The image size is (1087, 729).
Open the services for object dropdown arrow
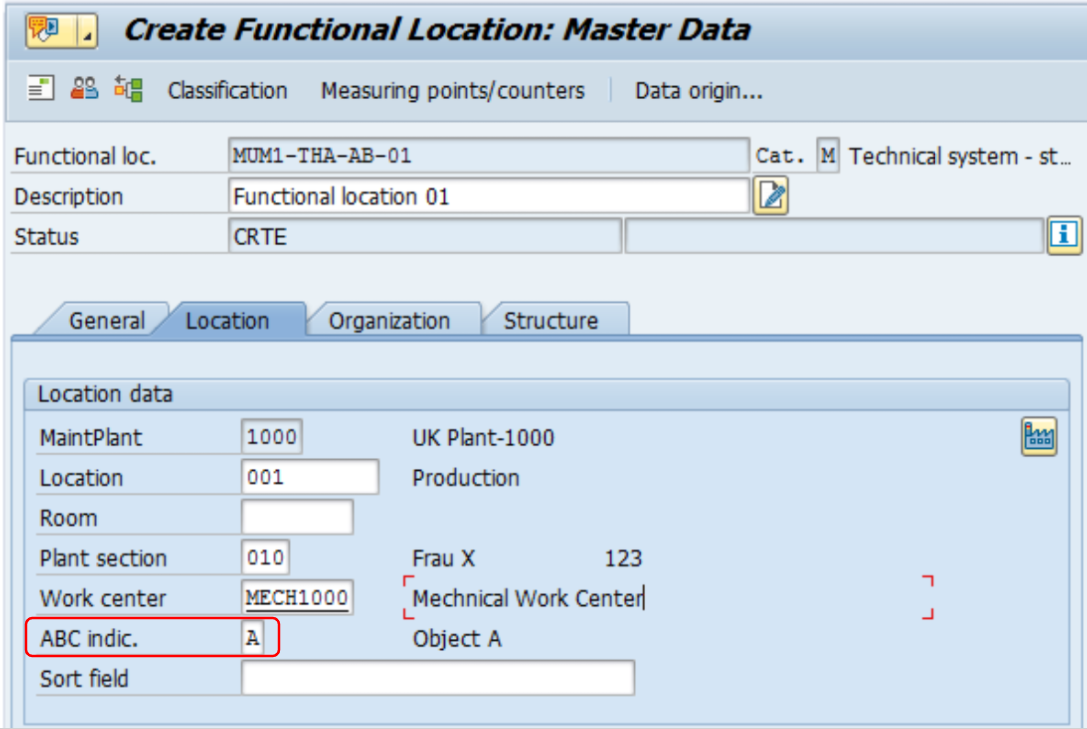[87, 31]
